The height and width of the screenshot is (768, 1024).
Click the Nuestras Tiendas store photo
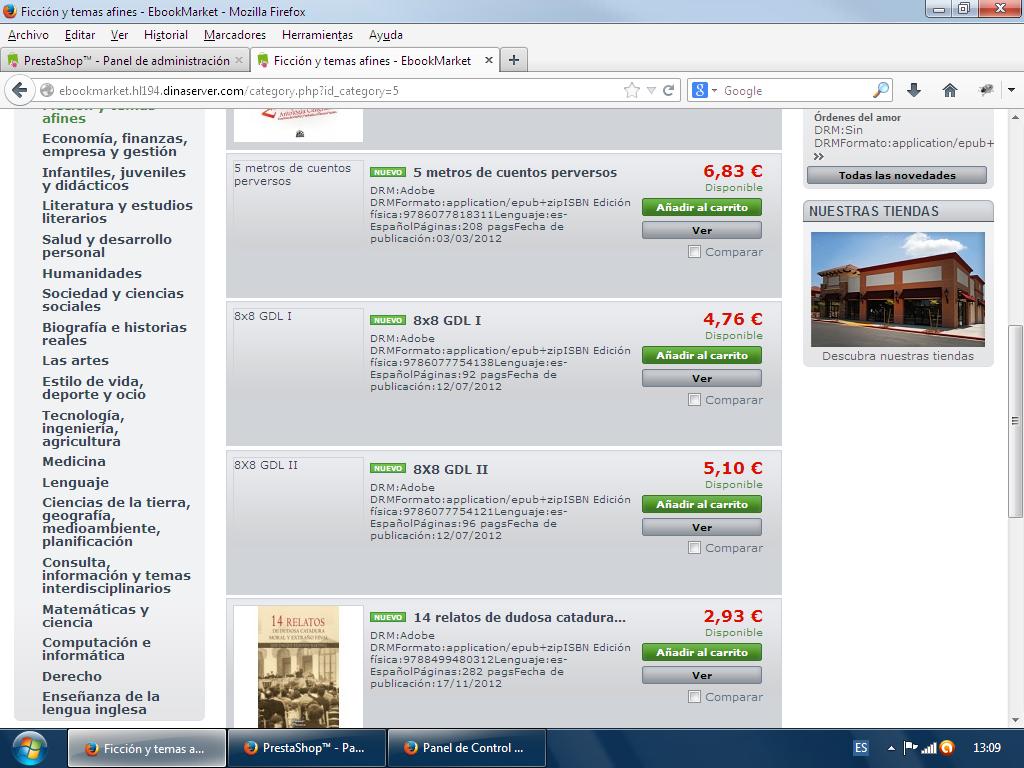pyautogui.click(x=897, y=289)
